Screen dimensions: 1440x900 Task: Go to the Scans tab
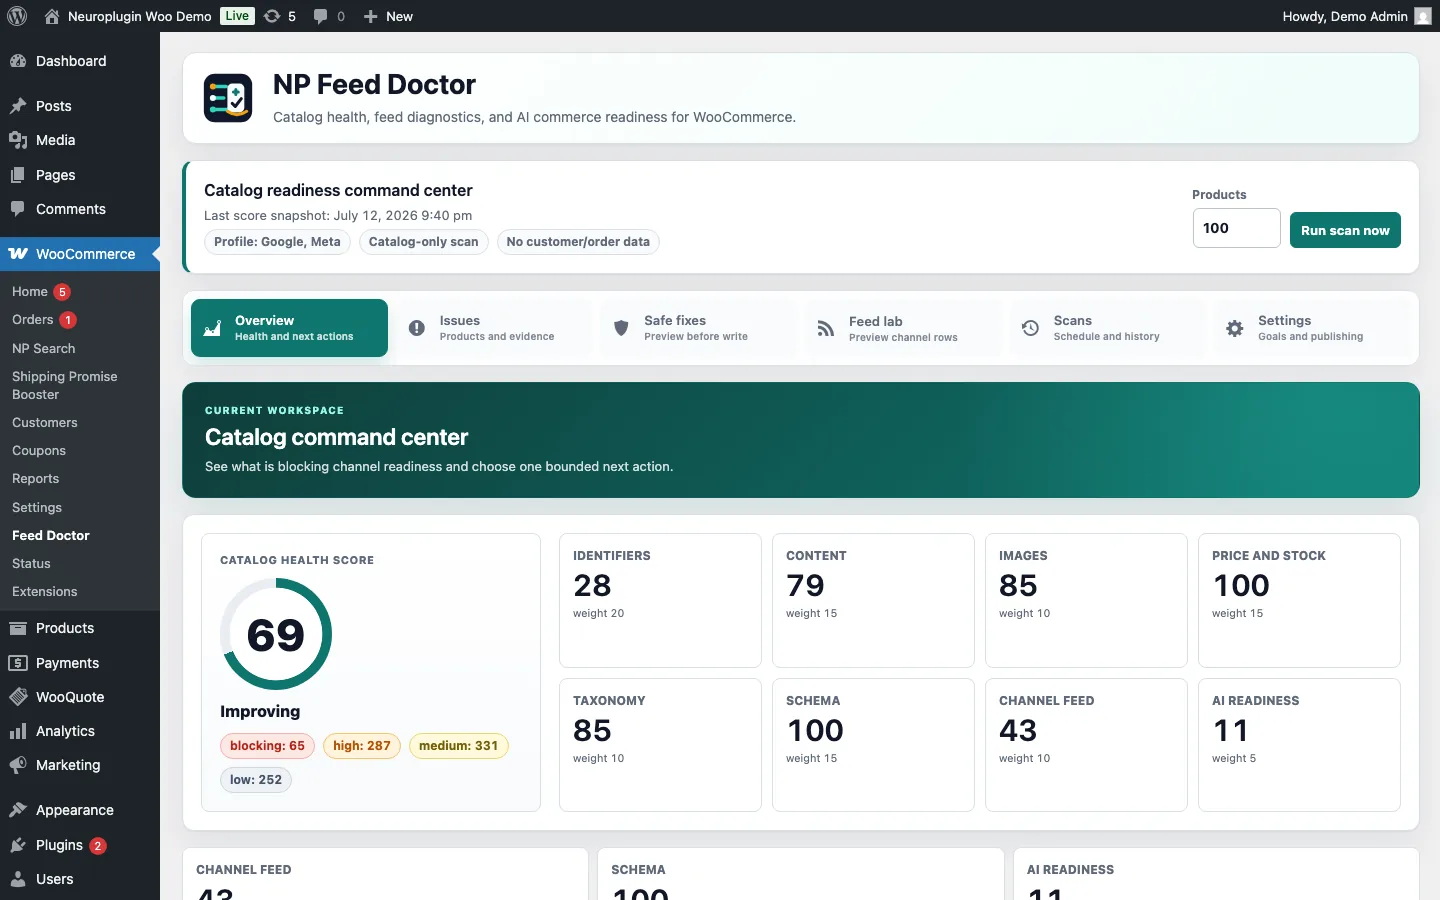pyautogui.click(x=1107, y=328)
